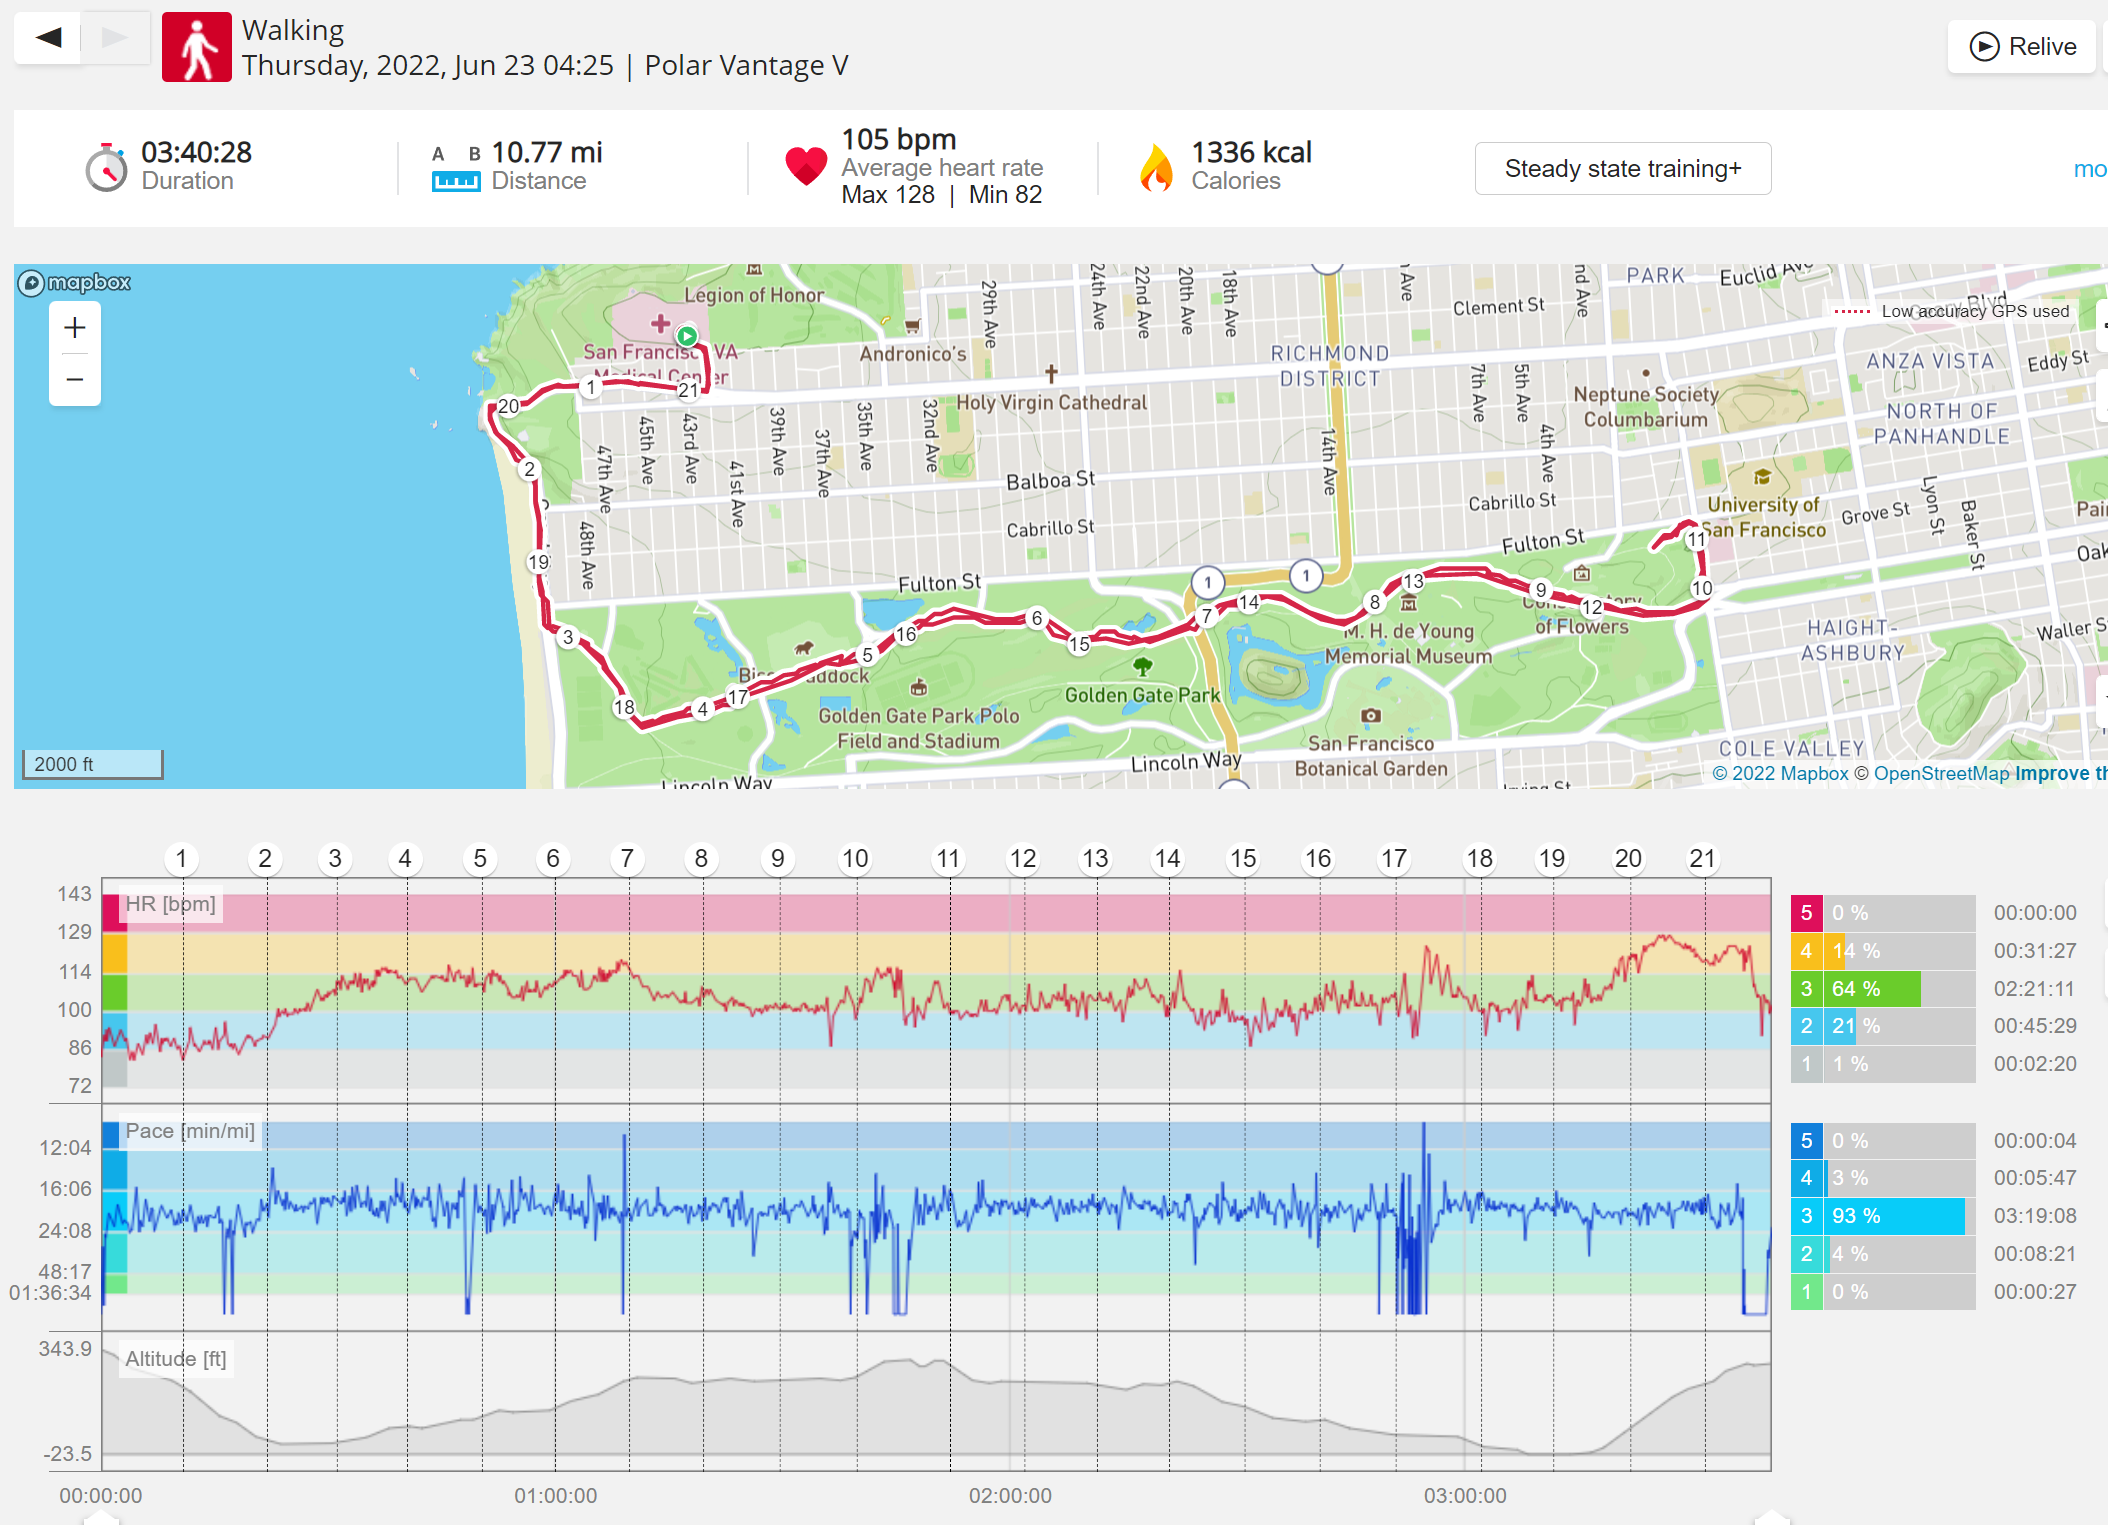Open Steady state training+ benefit box
2108x1525 pixels.
click(x=1623, y=168)
